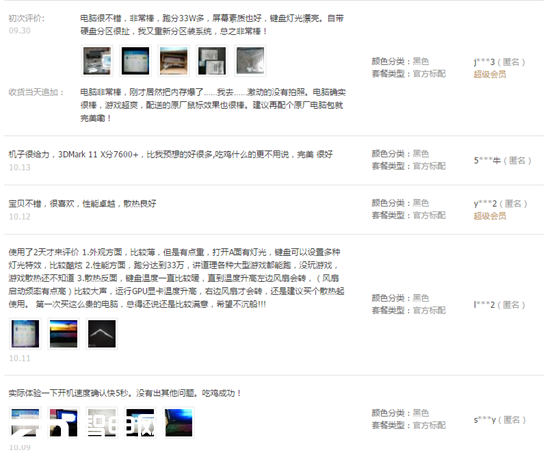View second photo in 10.09 review
The height and width of the screenshot is (459, 554).
click(63, 422)
